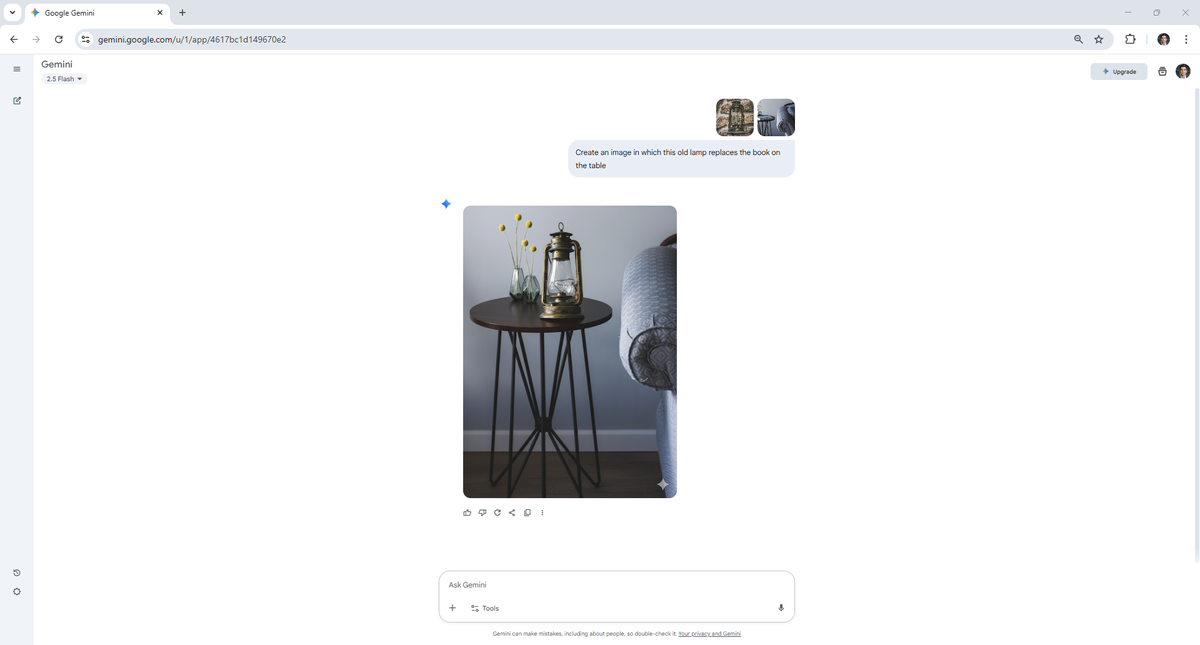The height and width of the screenshot is (645, 1200).
Task: Copy the generated response
Action: (527, 513)
